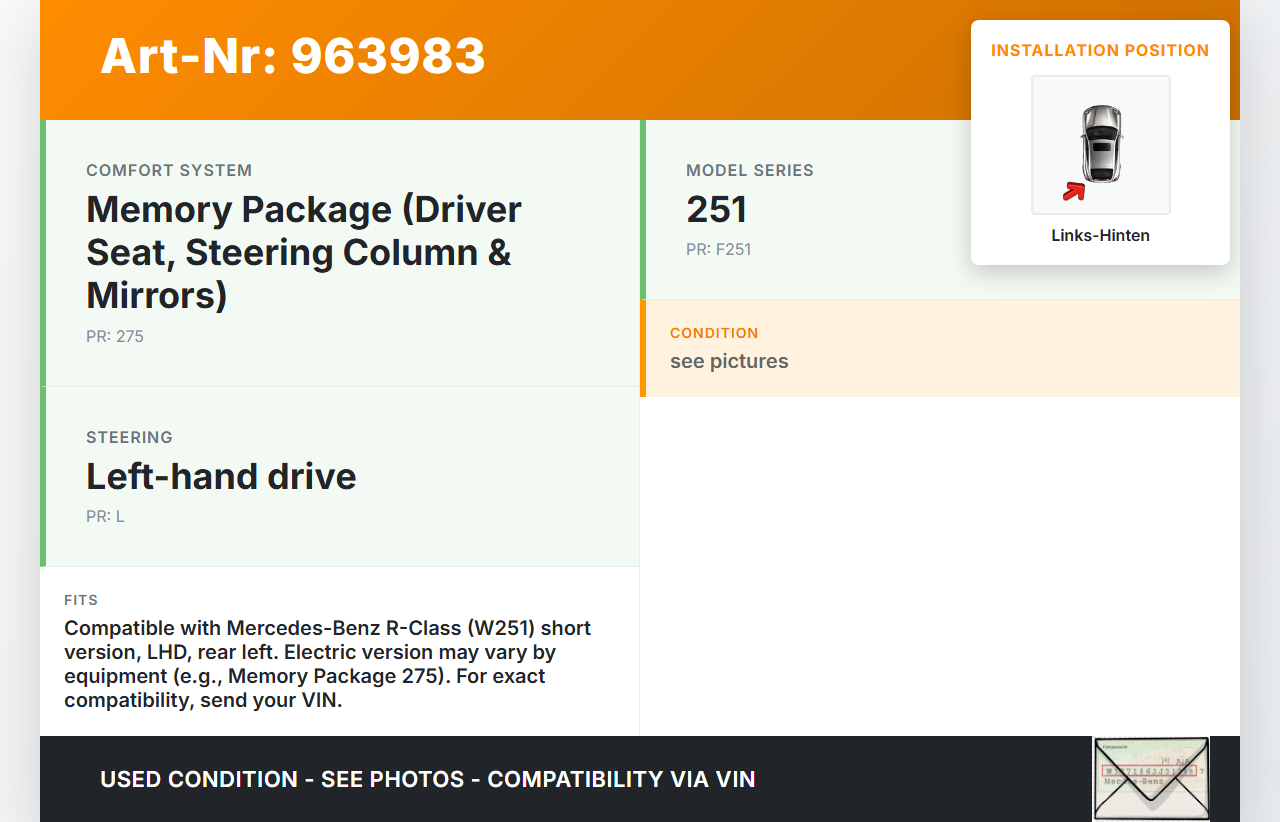Viewport: 1280px width, 822px height.
Task: Click the Art-Nr: 963983 heading
Action: (292, 56)
